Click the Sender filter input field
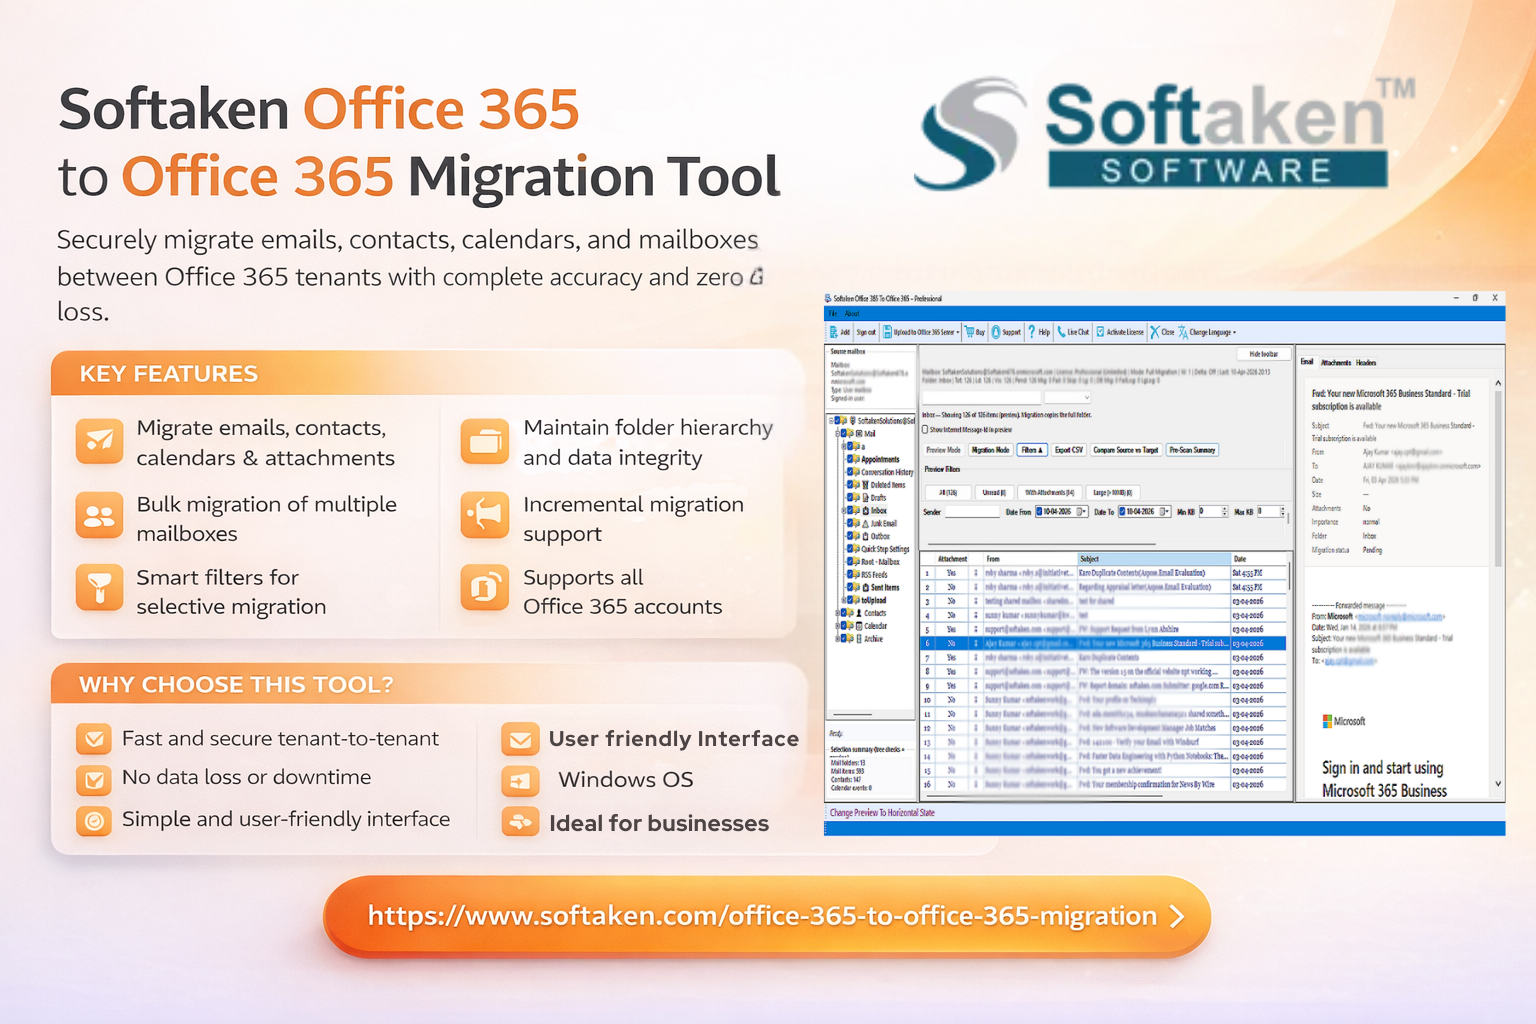The height and width of the screenshot is (1024, 1536). pos(972,512)
